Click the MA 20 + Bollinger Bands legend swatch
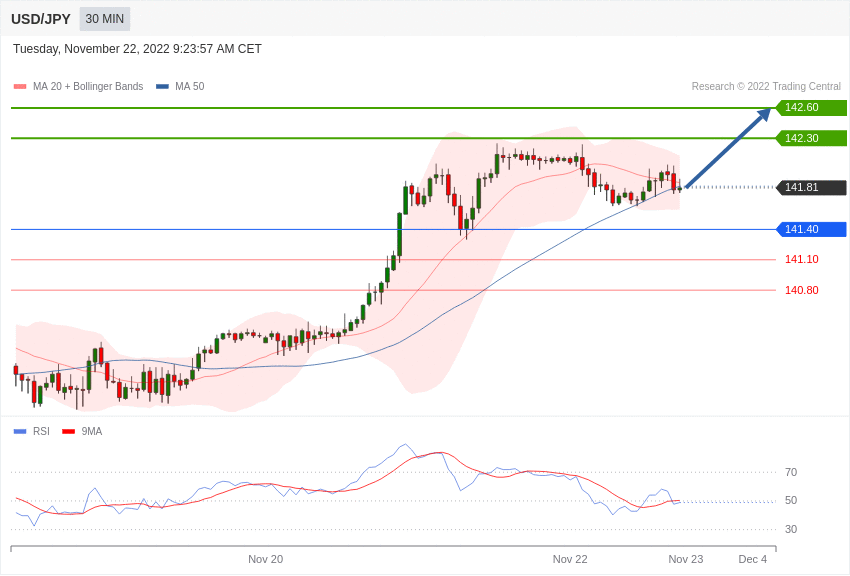The width and height of the screenshot is (850, 576). click(x=20, y=87)
